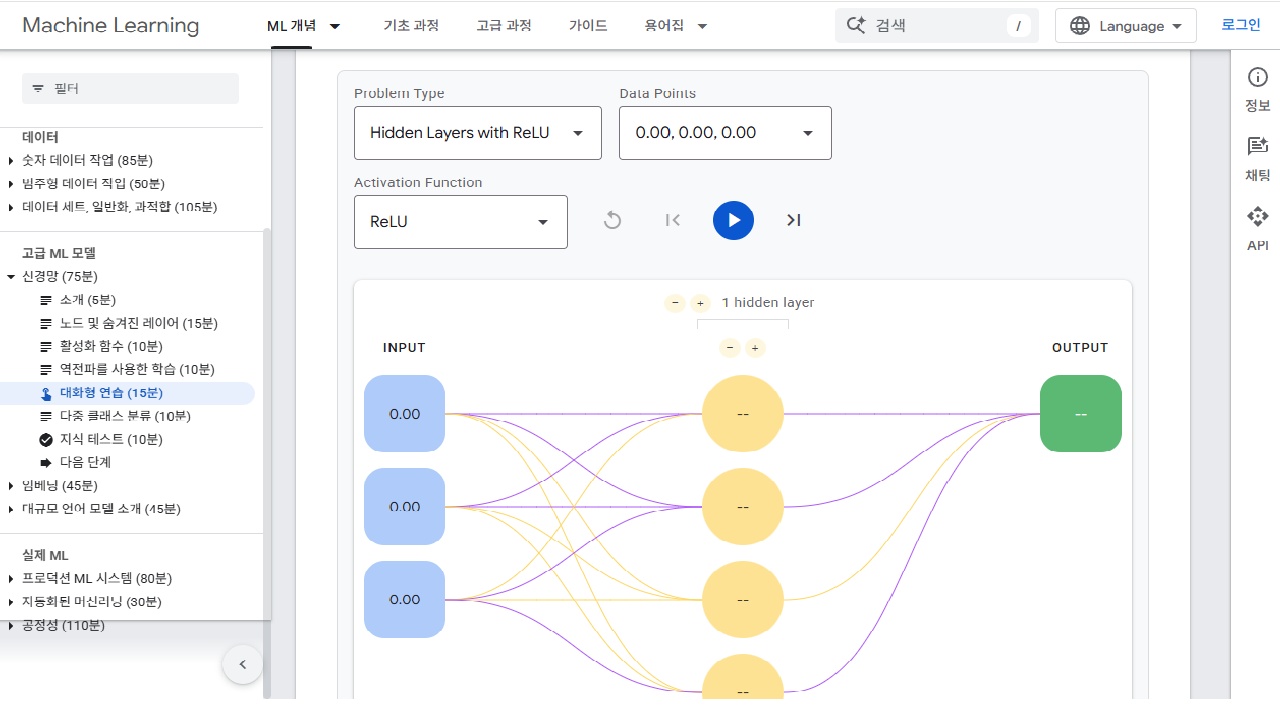Open 노드 및 숨겨진 레이어 (15분) lesson
This screenshot has height=720, width=1280.
[x=138, y=323]
